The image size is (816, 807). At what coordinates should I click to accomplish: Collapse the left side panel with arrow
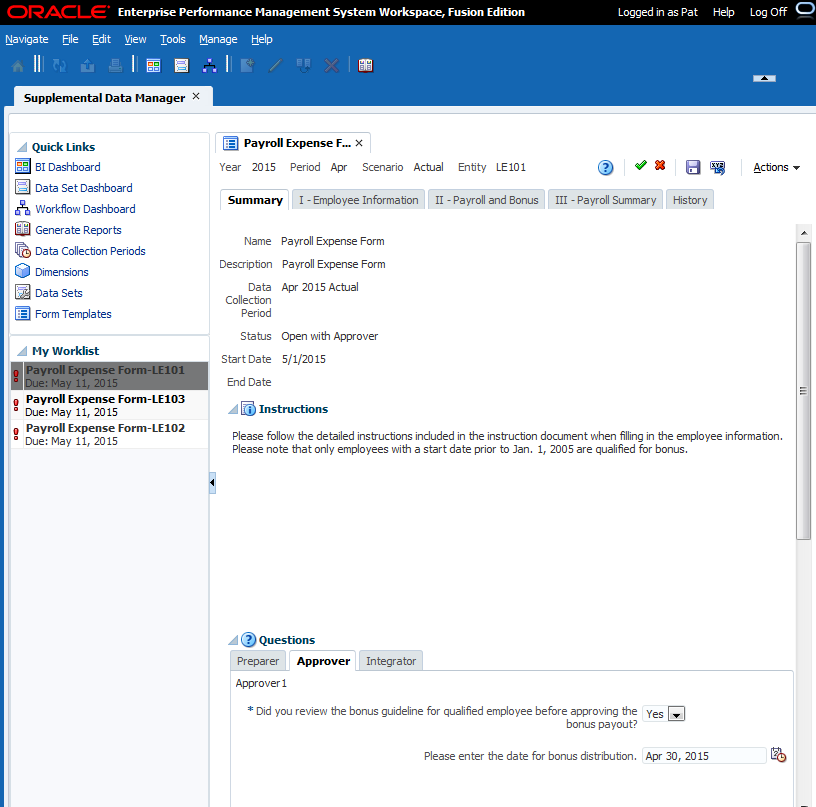point(212,483)
